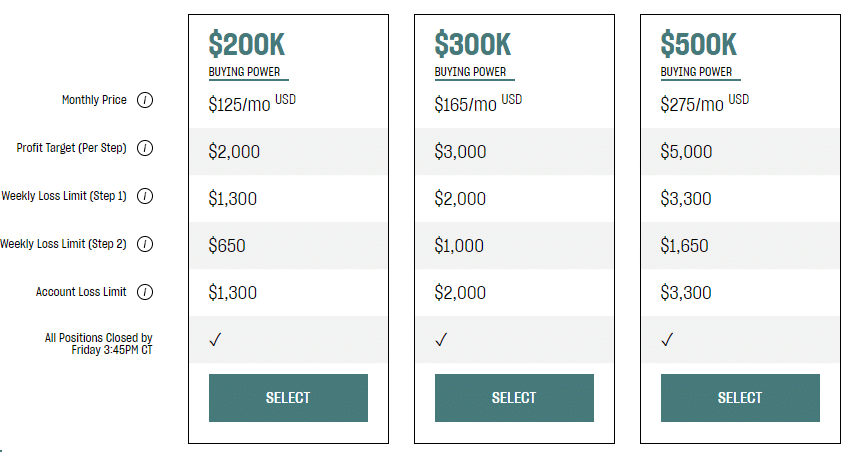Click checkmark in the $500K plan column
The height and width of the screenshot is (452, 848).
tap(667, 340)
